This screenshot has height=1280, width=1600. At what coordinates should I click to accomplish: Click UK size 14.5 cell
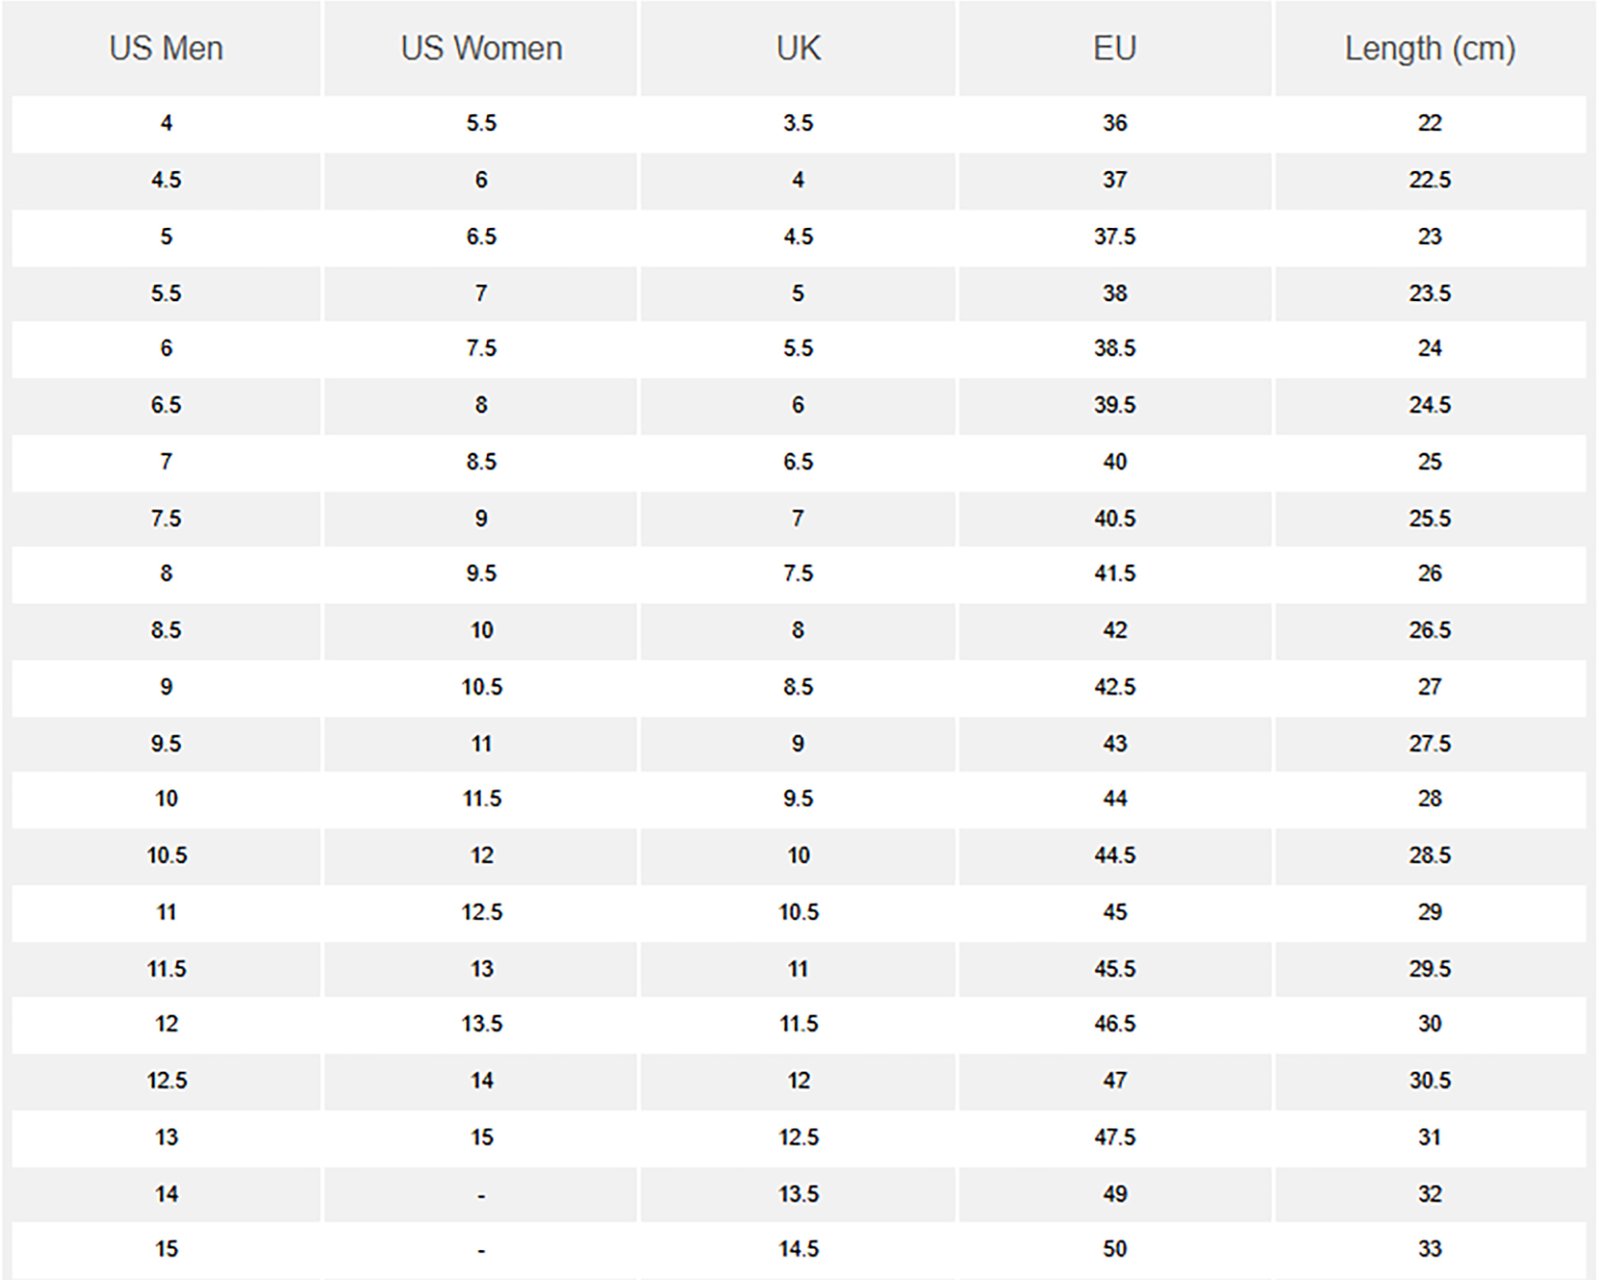(x=798, y=1249)
